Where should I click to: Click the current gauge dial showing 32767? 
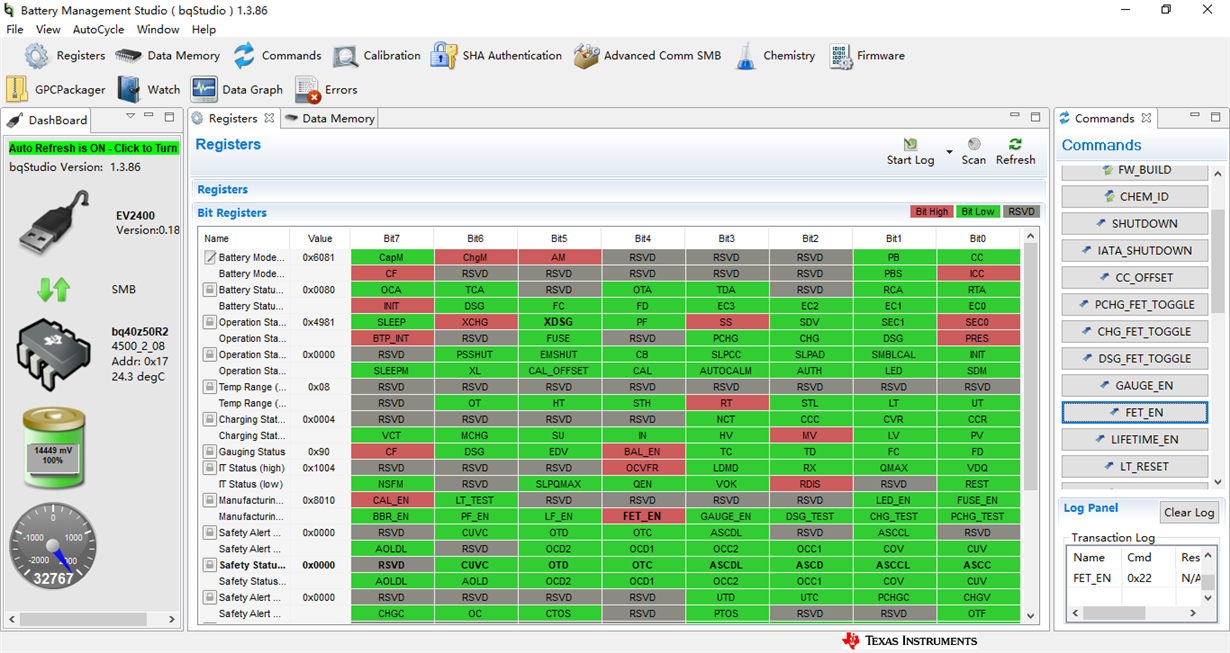click(x=53, y=545)
